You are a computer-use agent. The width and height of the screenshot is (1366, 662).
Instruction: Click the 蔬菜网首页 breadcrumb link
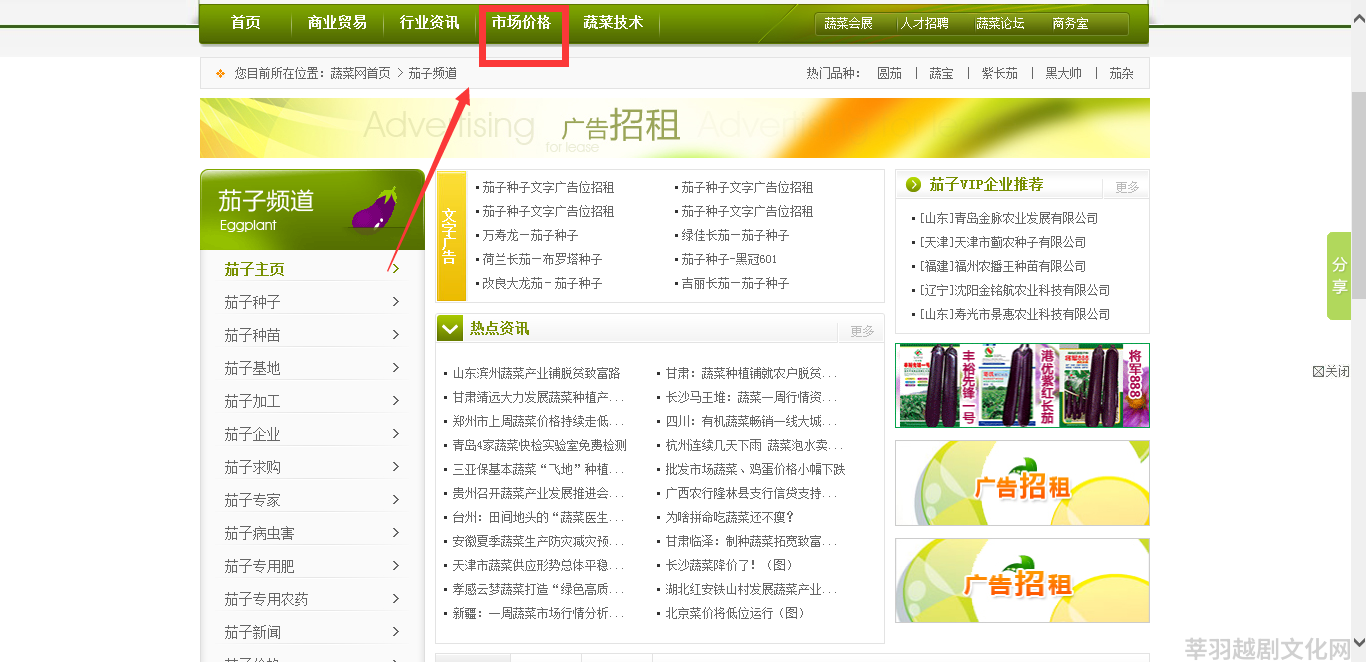pyautogui.click(x=360, y=73)
